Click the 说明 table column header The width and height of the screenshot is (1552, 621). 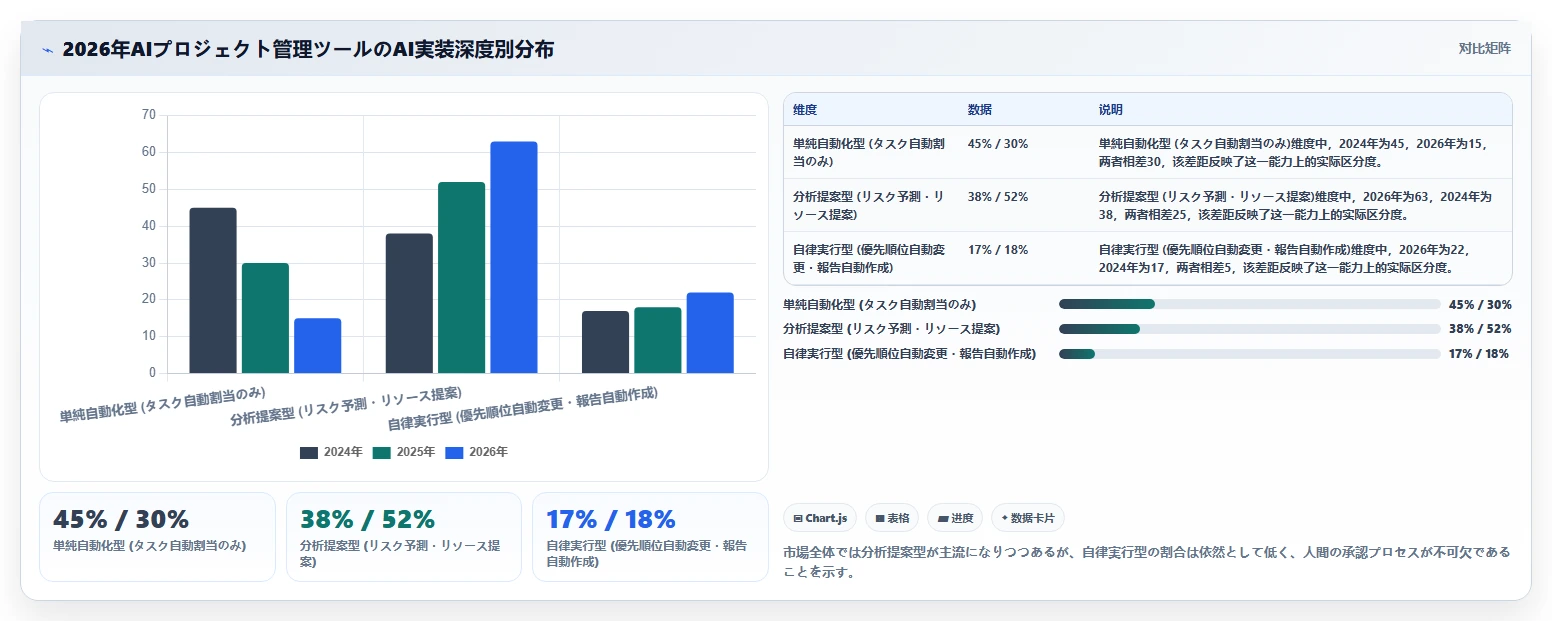[1111, 109]
